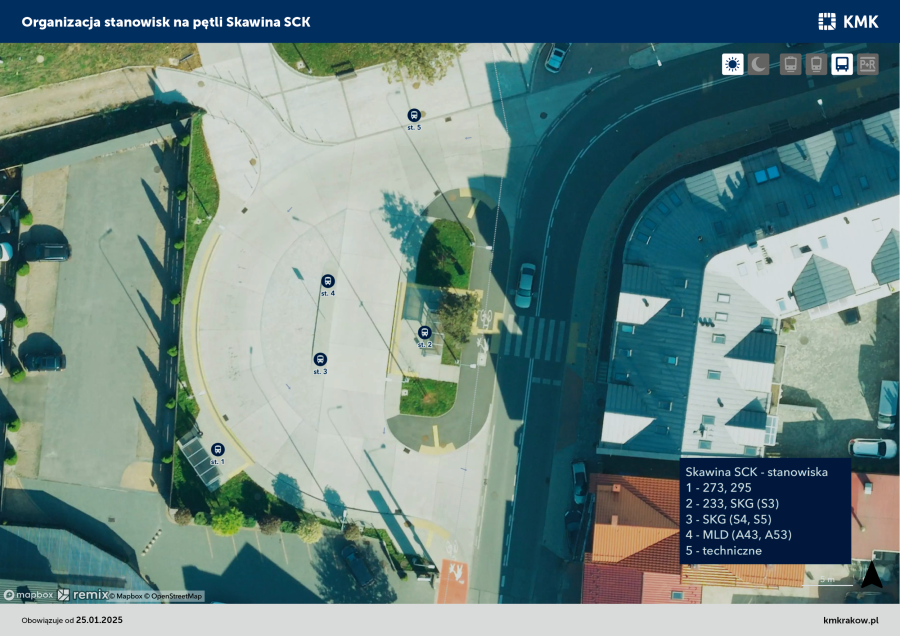This screenshot has height=636, width=900.
Task: Click the north arrow compass
Action: (871, 575)
